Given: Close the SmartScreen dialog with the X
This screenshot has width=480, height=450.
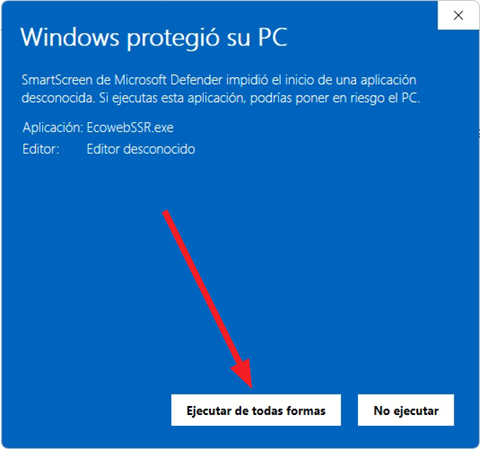Looking at the screenshot, I should (x=458, y=15).
